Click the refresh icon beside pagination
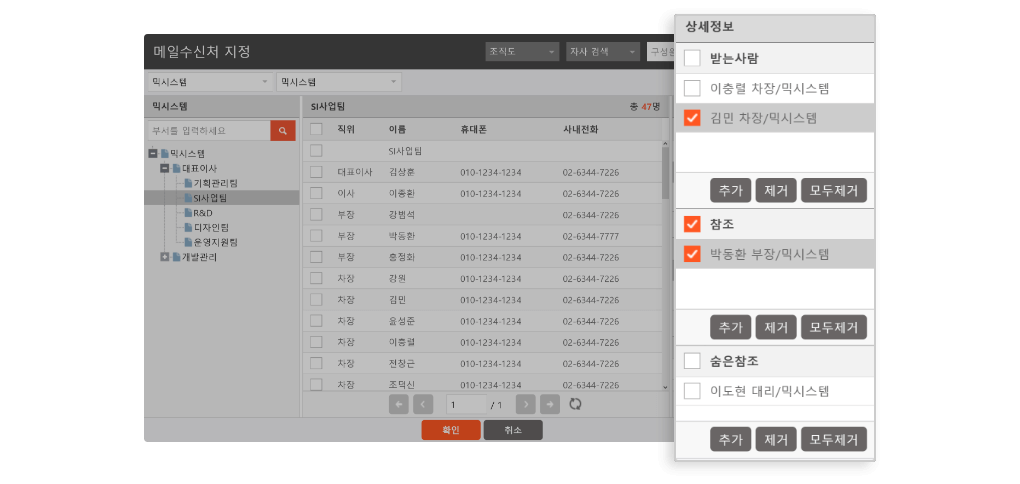1020x484 pixels. 575,405
